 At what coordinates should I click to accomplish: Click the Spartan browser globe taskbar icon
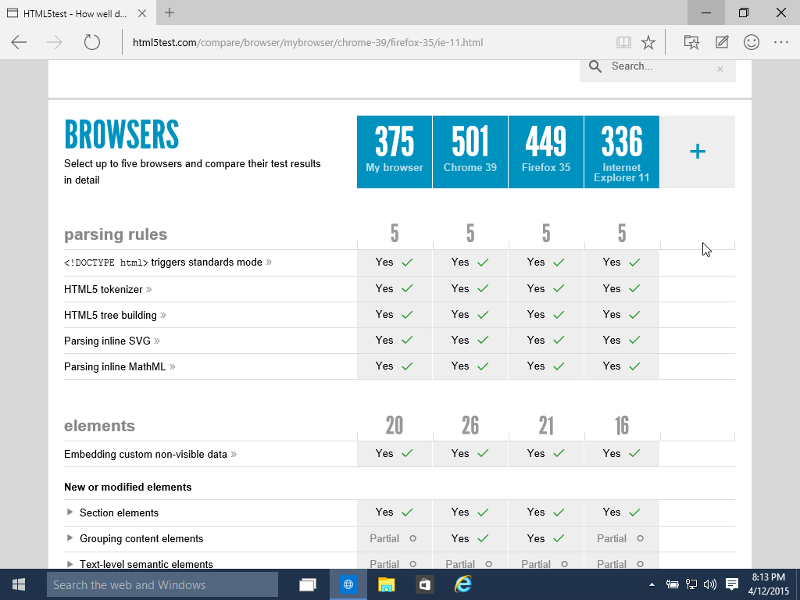[x=348, y=585]
